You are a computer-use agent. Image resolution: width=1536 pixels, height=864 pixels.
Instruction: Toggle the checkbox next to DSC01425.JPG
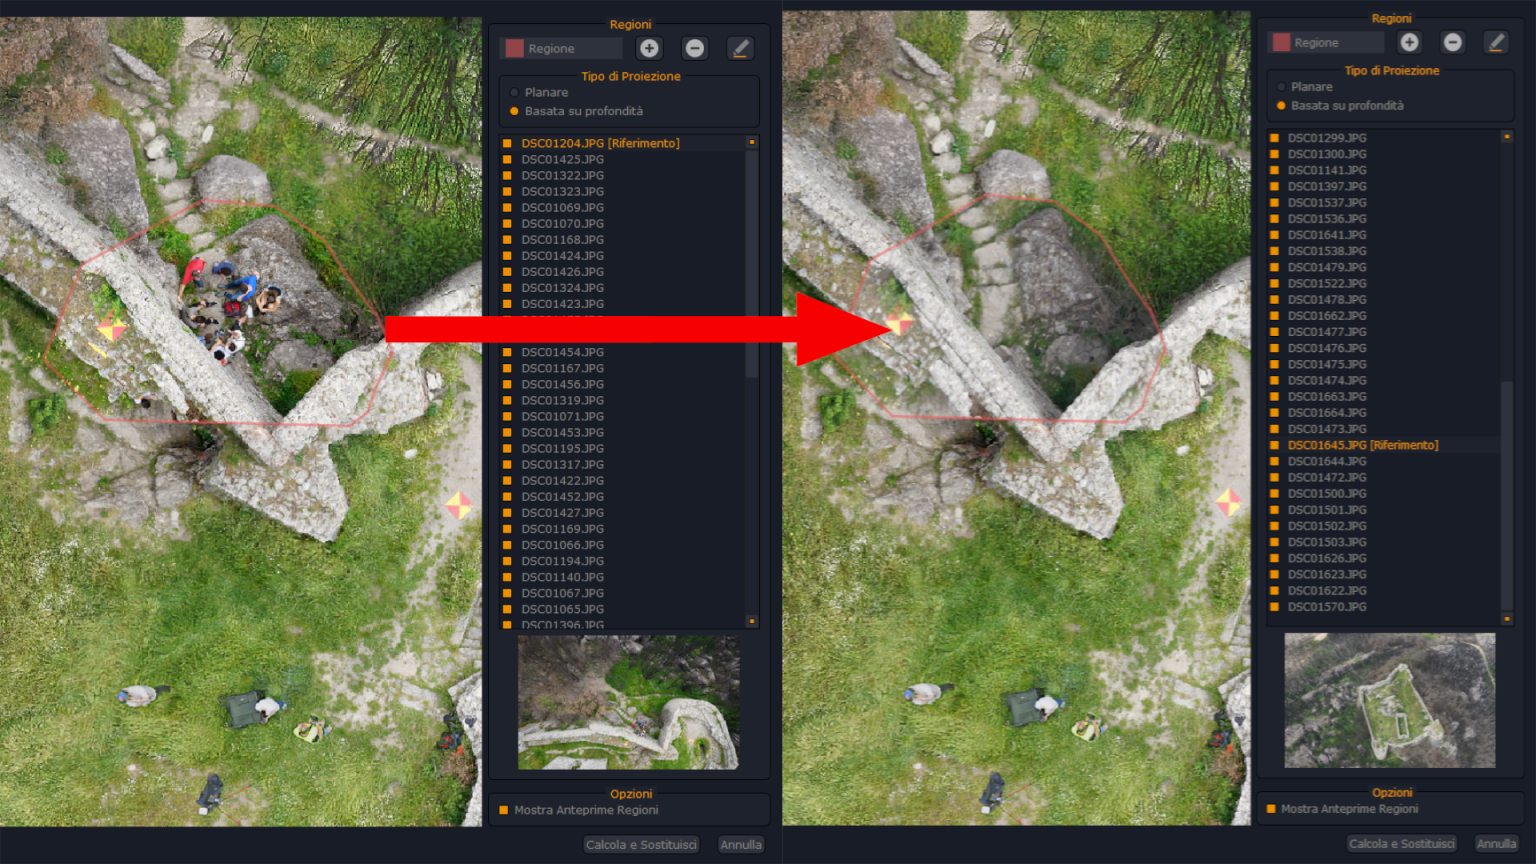pos(507,158)
